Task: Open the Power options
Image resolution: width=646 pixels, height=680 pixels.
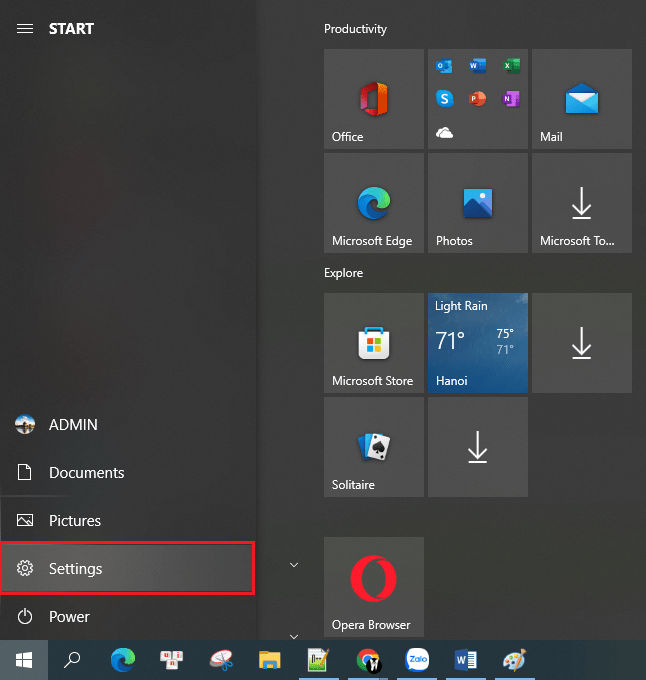Action: [127, 616]
